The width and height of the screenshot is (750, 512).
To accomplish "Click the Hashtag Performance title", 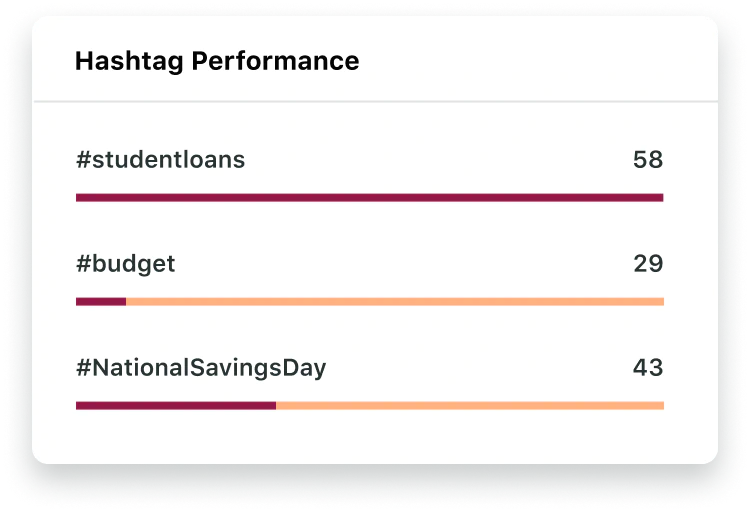I will pos(217,62).
